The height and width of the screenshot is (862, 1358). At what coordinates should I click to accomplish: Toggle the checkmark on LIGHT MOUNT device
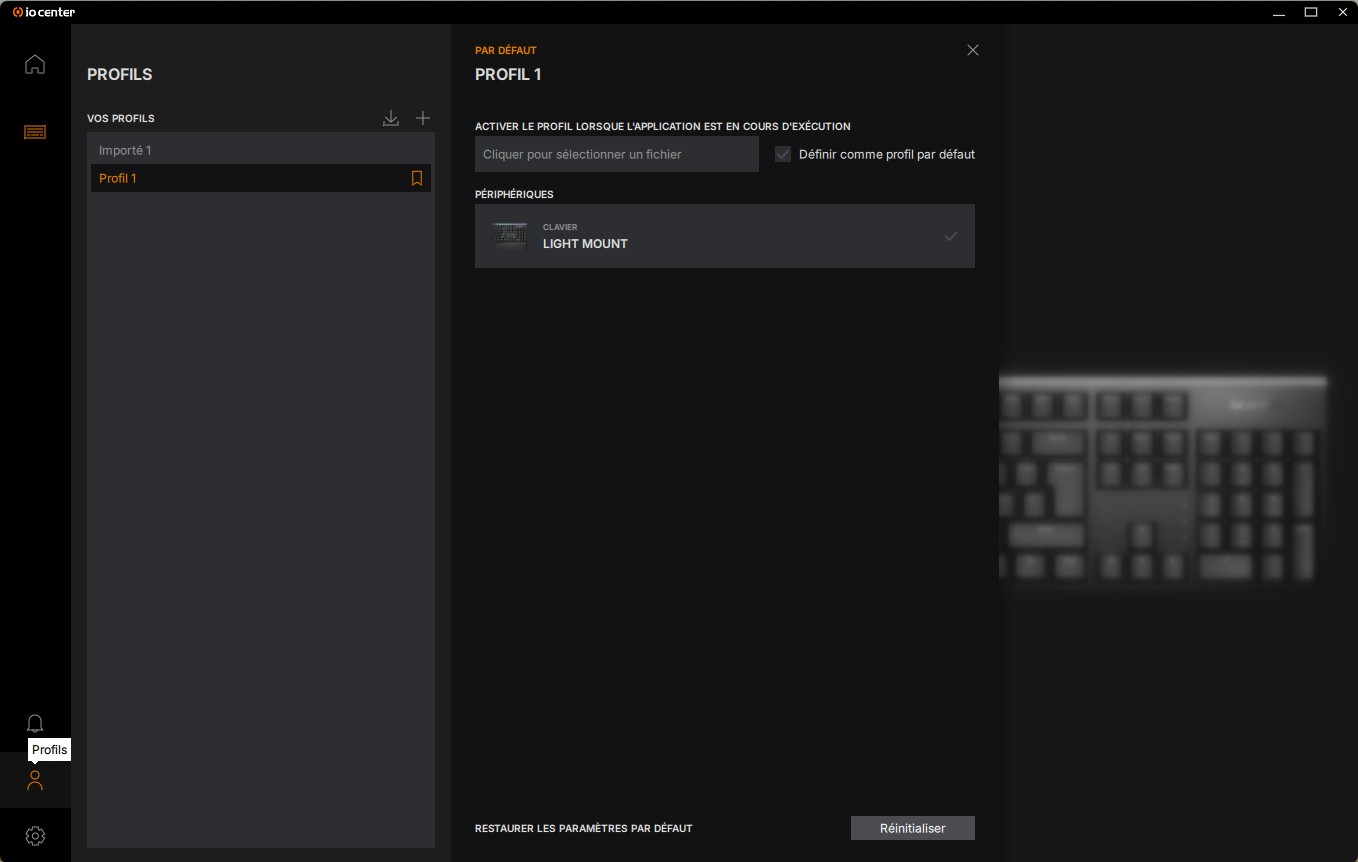(951, 236)
